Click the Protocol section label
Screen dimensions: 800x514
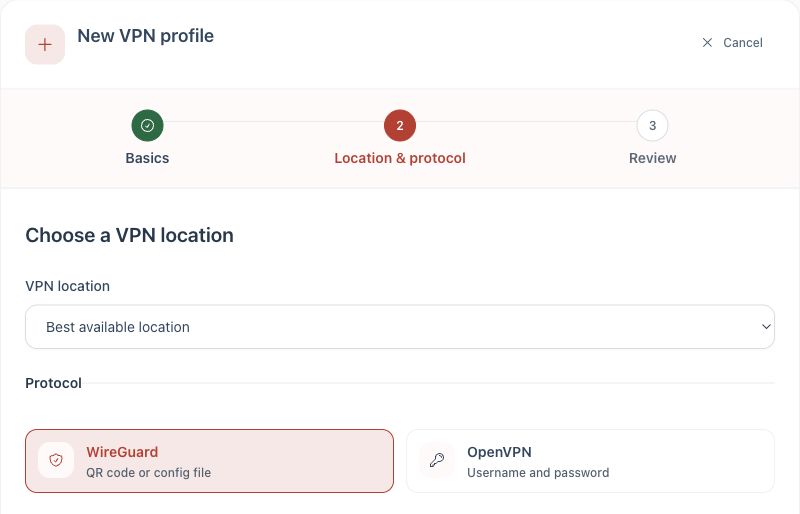[x=54, y=383]
